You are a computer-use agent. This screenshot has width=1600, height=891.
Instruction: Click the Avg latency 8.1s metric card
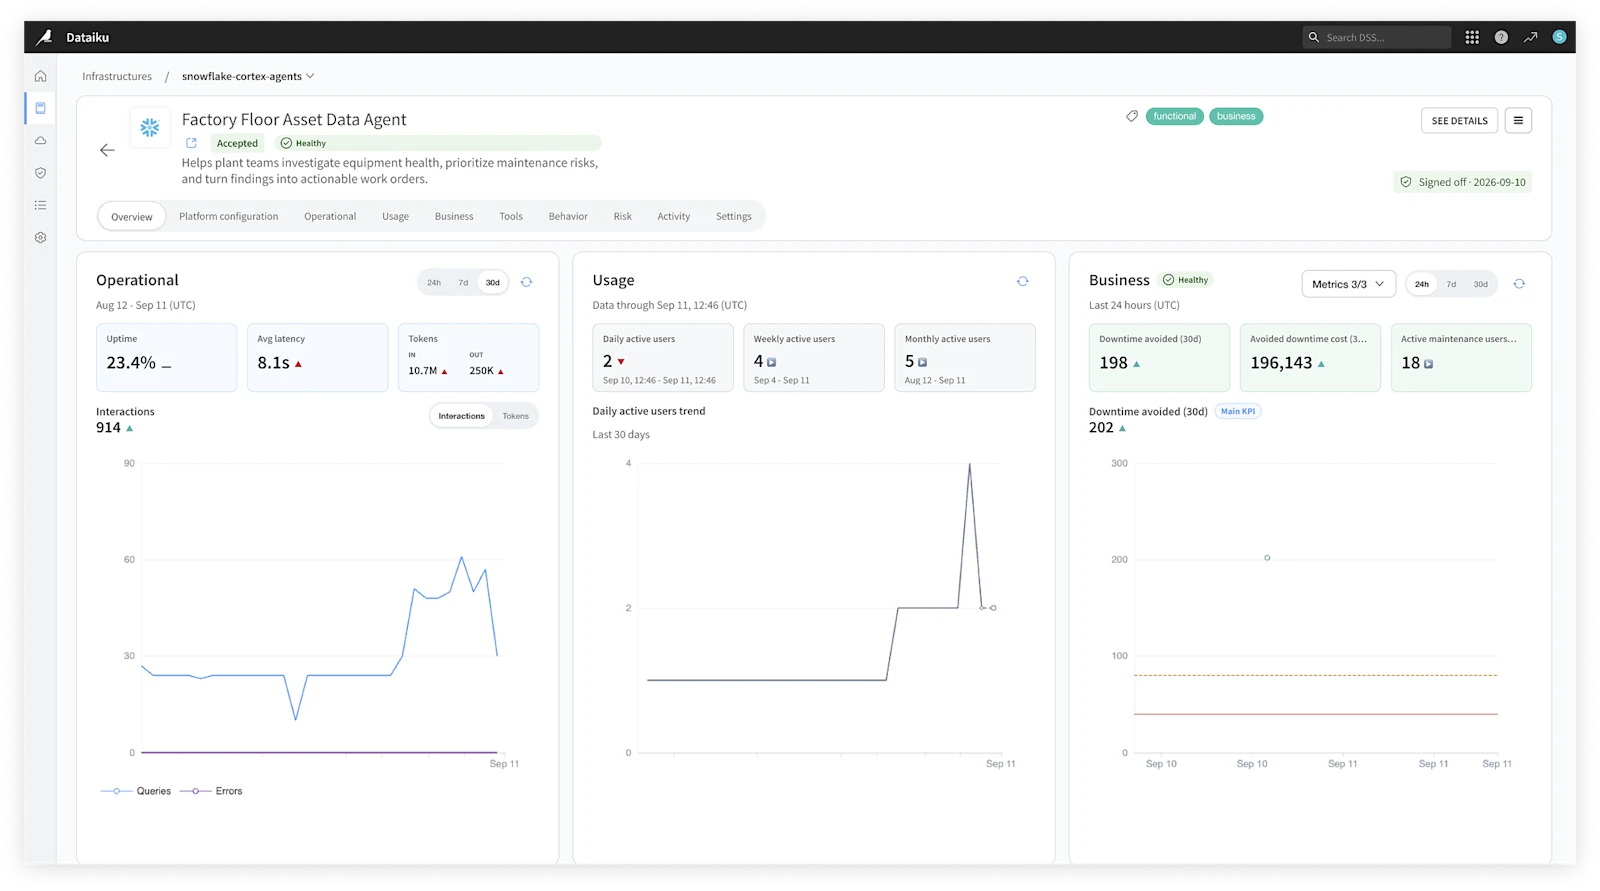coord(317,357)
